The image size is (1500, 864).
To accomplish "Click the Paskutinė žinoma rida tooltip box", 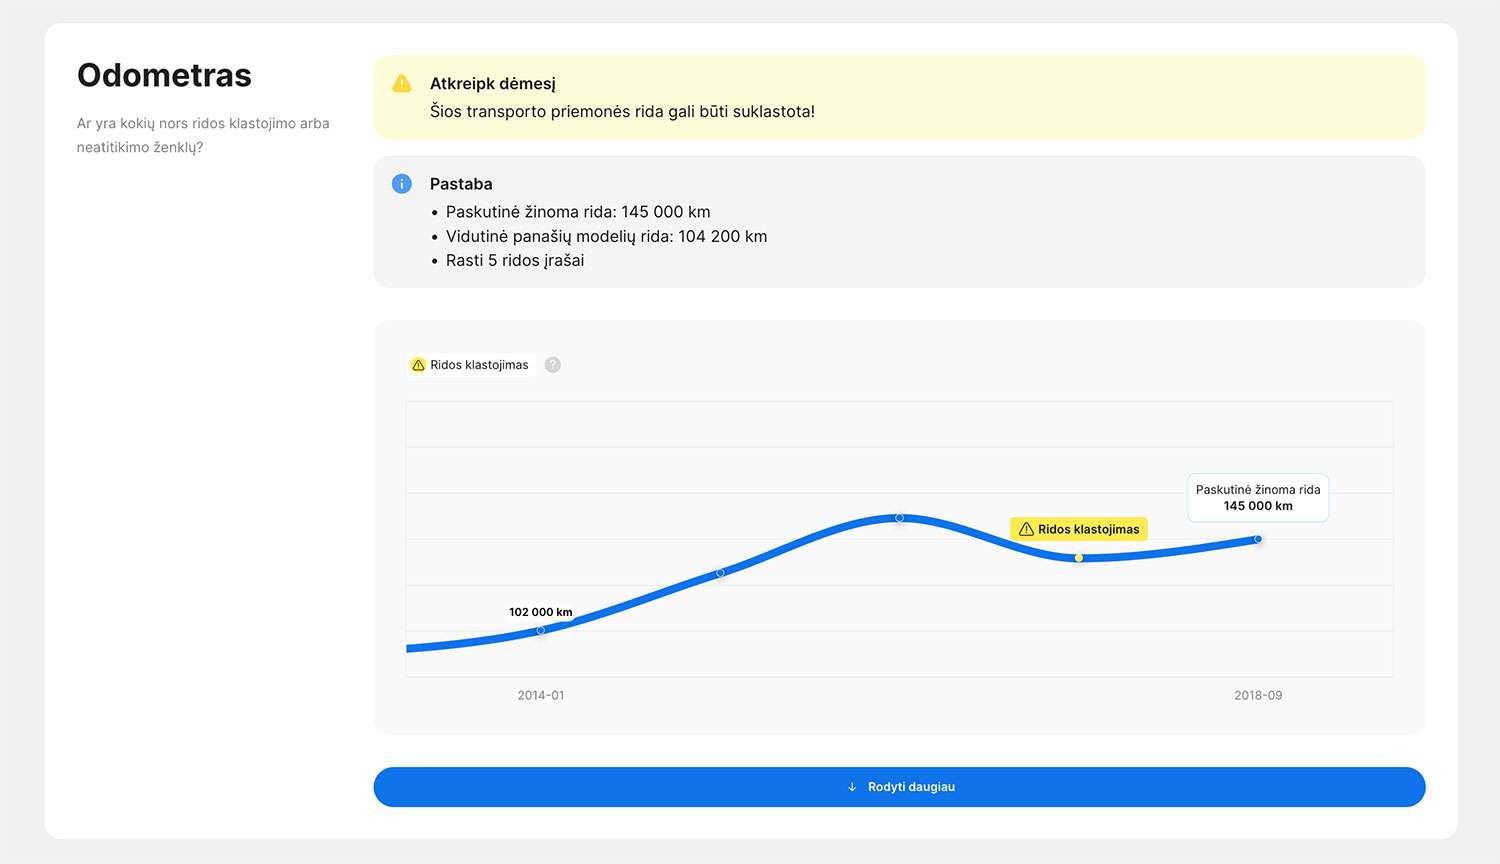I will (1258, 498).
